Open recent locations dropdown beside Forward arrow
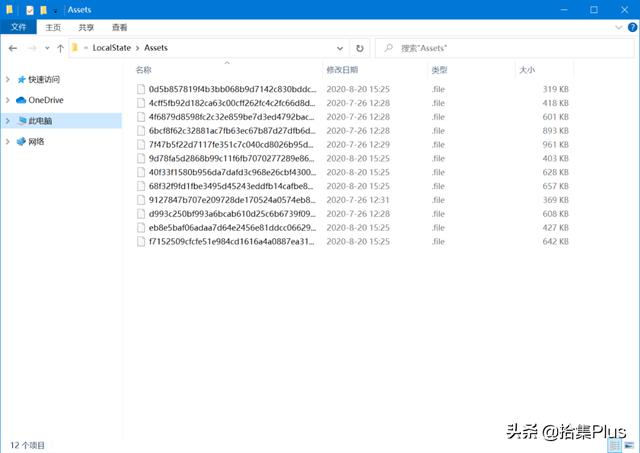The image size is (640, 453). [47, 47]
